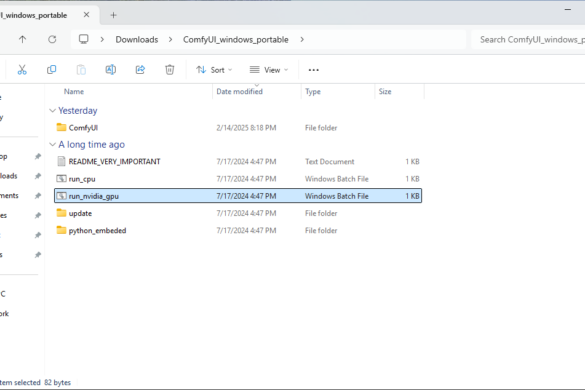This screenshot has width=585, height=390.
Task: Minimize the File Explorer window
Action: coord(568,10)
